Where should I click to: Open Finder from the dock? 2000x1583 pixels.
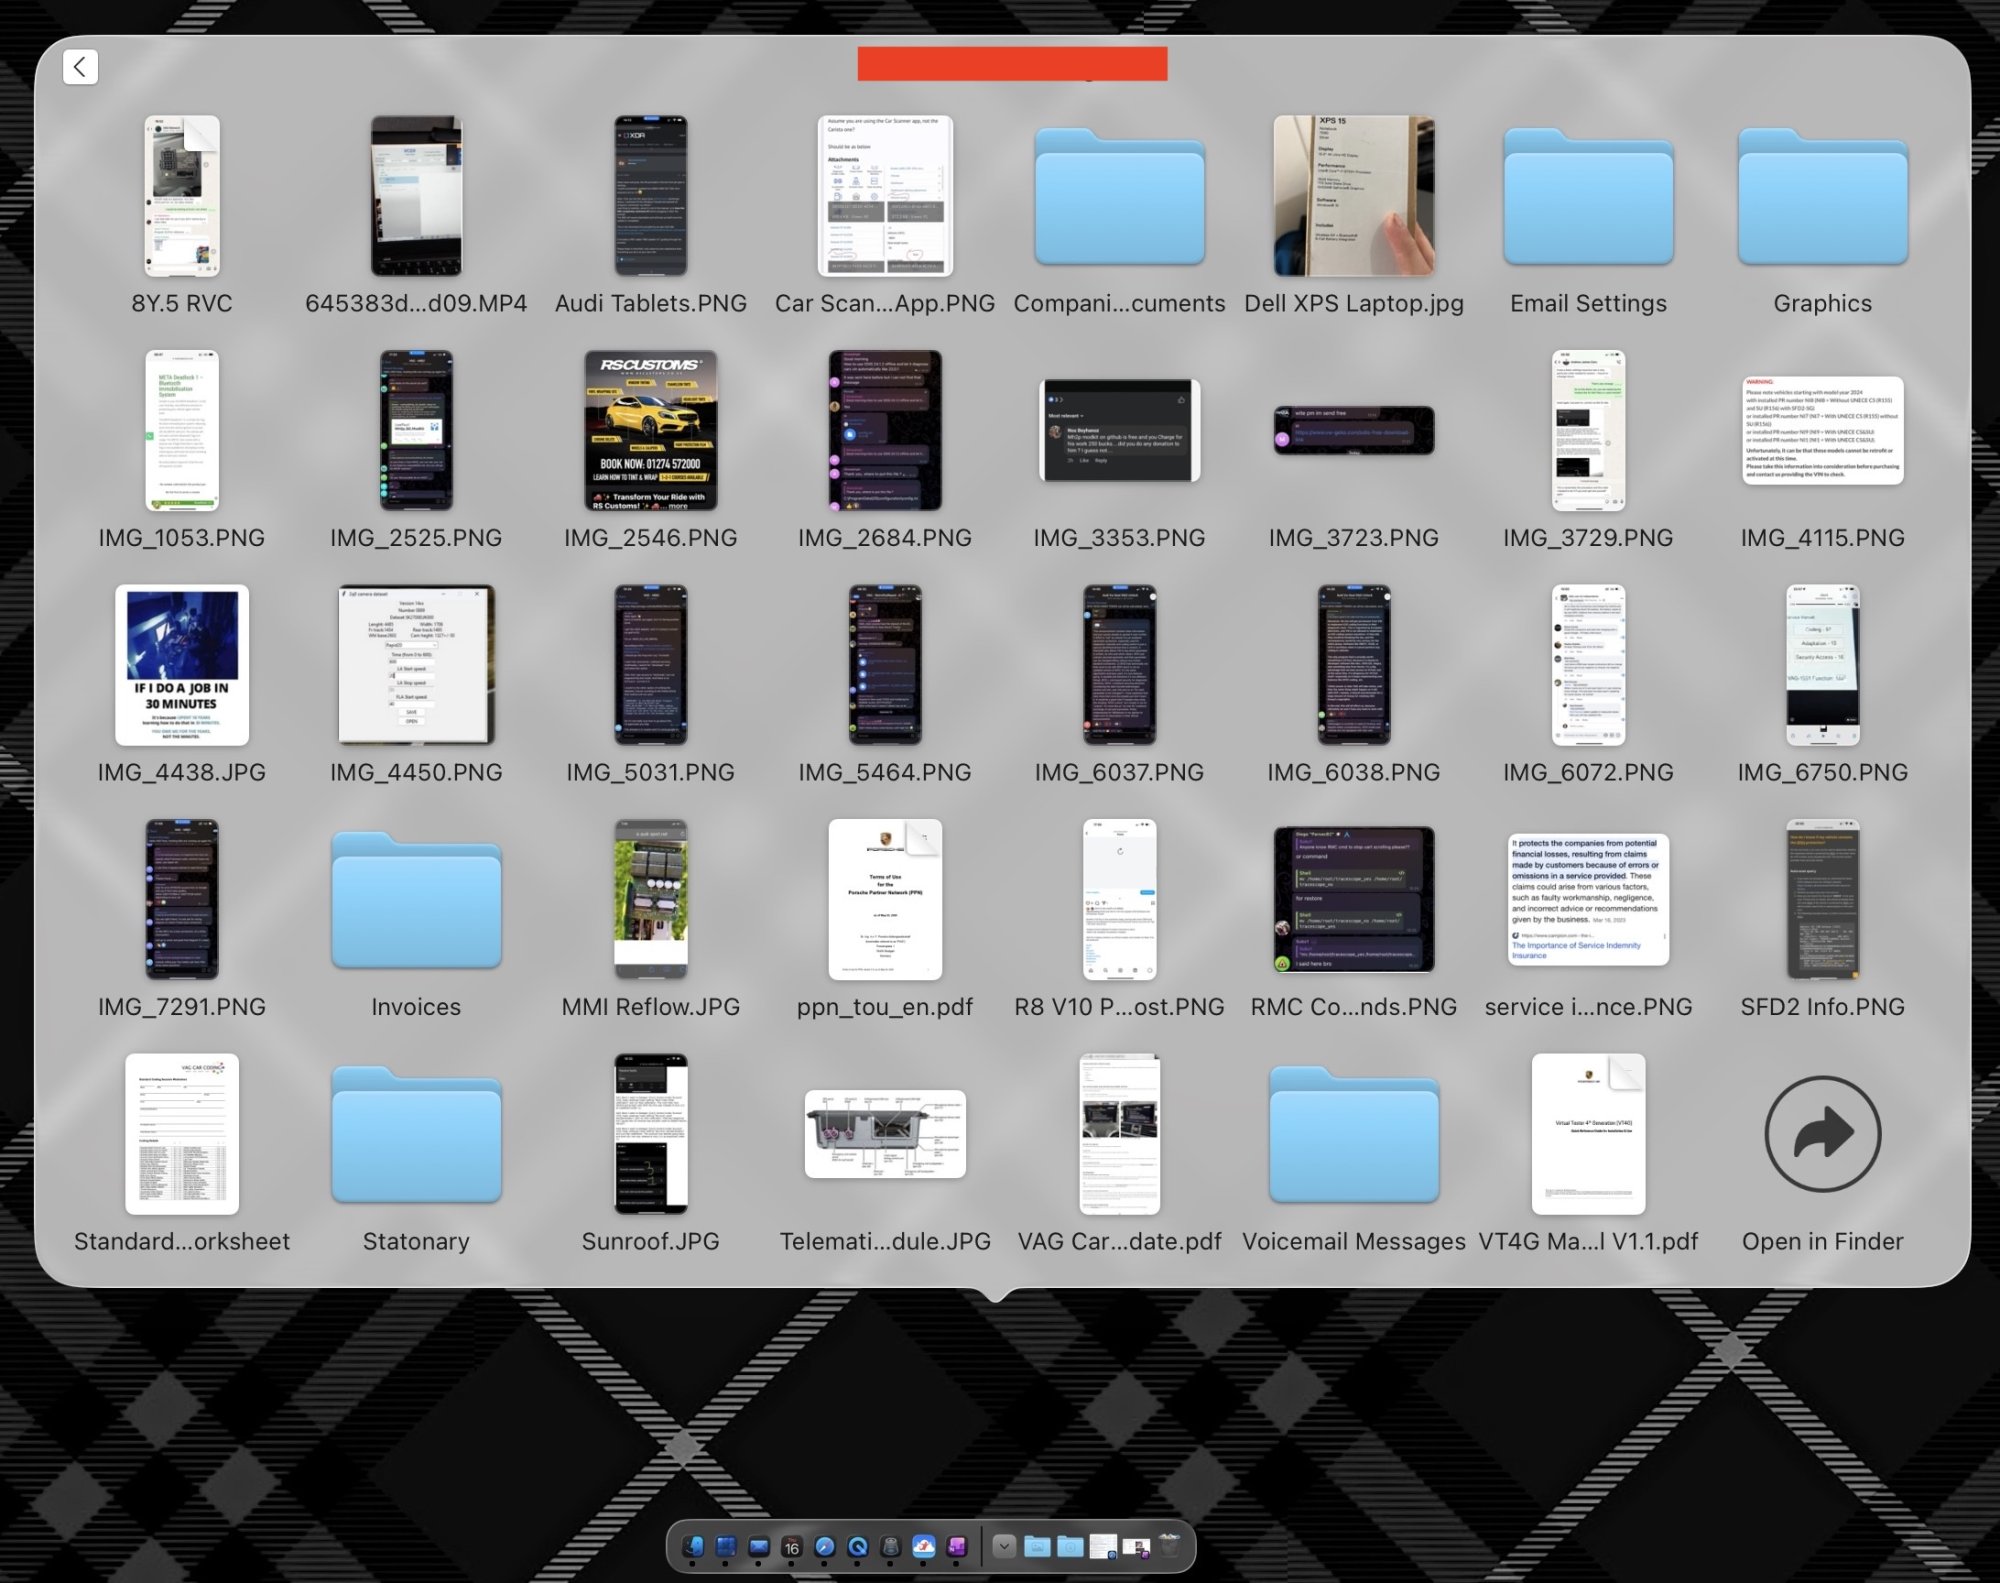(x=692, y=1546)
